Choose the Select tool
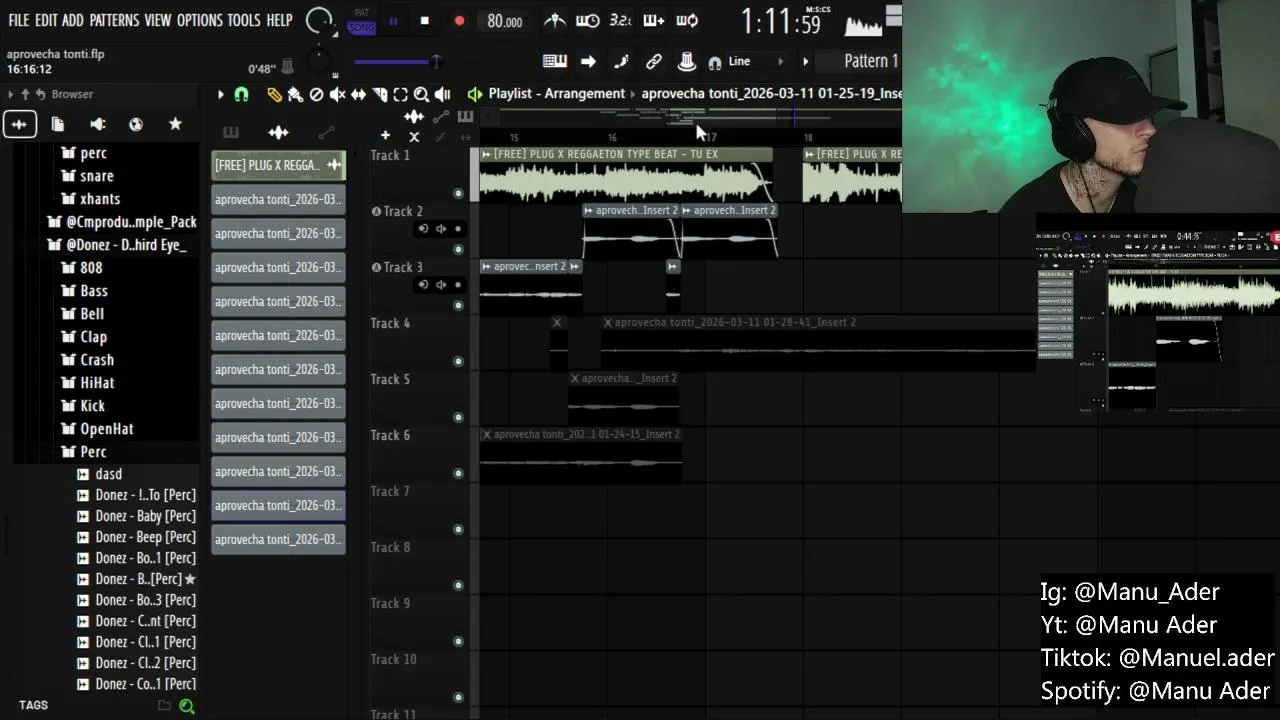This screenshot has height=720, width=1280. tap(400, 94)
